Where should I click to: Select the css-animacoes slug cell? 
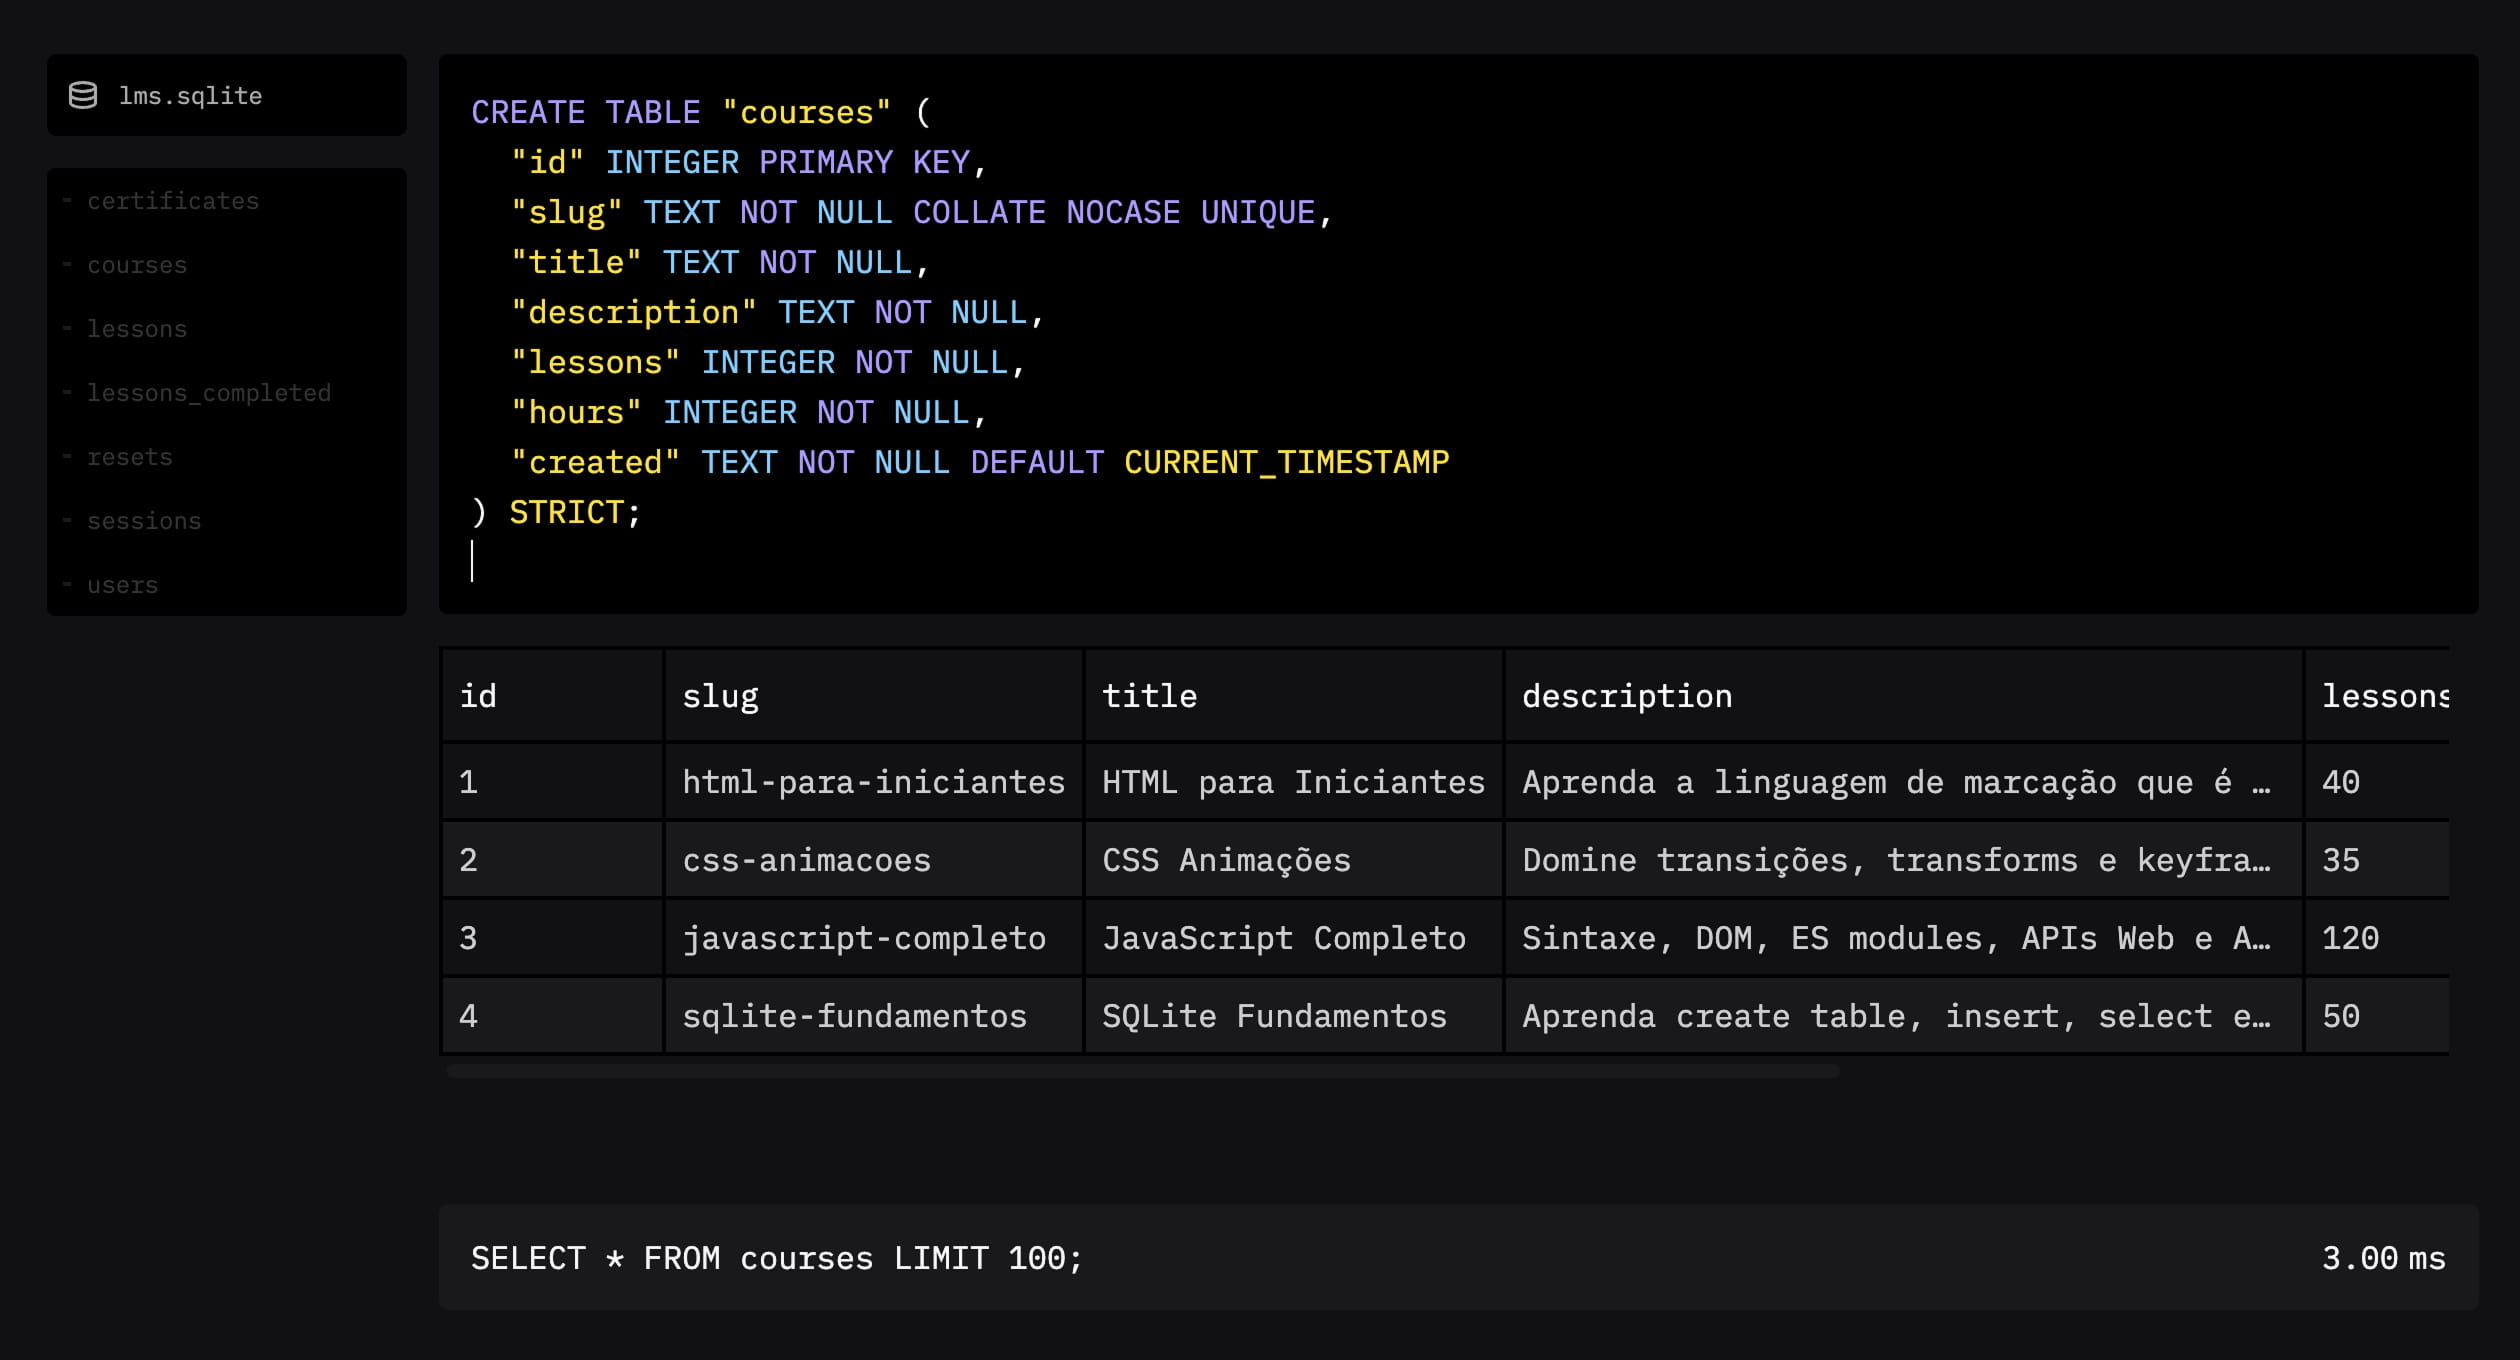tap(874, 860)
